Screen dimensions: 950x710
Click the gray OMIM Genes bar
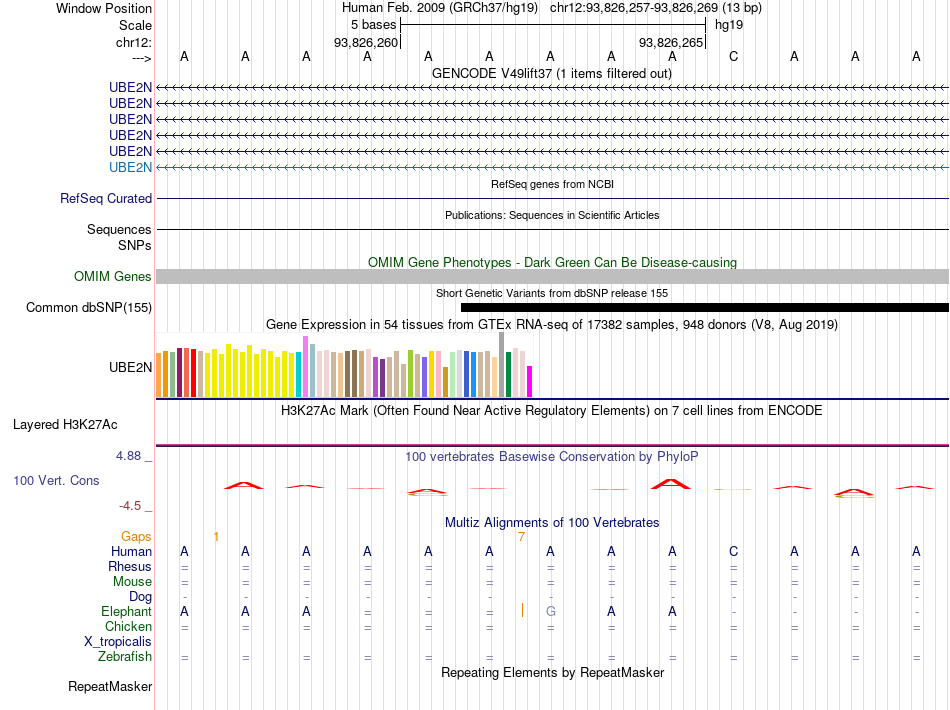(552, 276)
